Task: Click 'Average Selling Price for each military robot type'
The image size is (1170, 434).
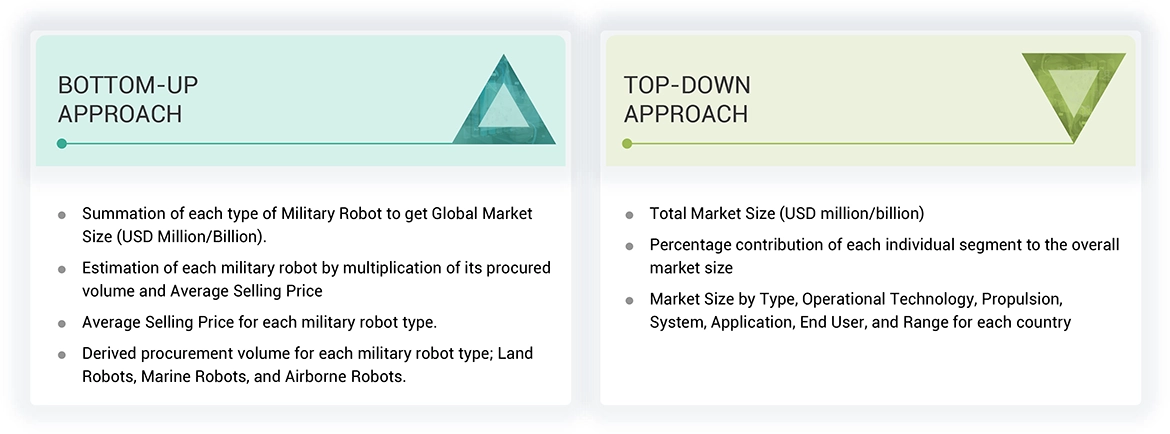Action: click(x=258, y=323)
